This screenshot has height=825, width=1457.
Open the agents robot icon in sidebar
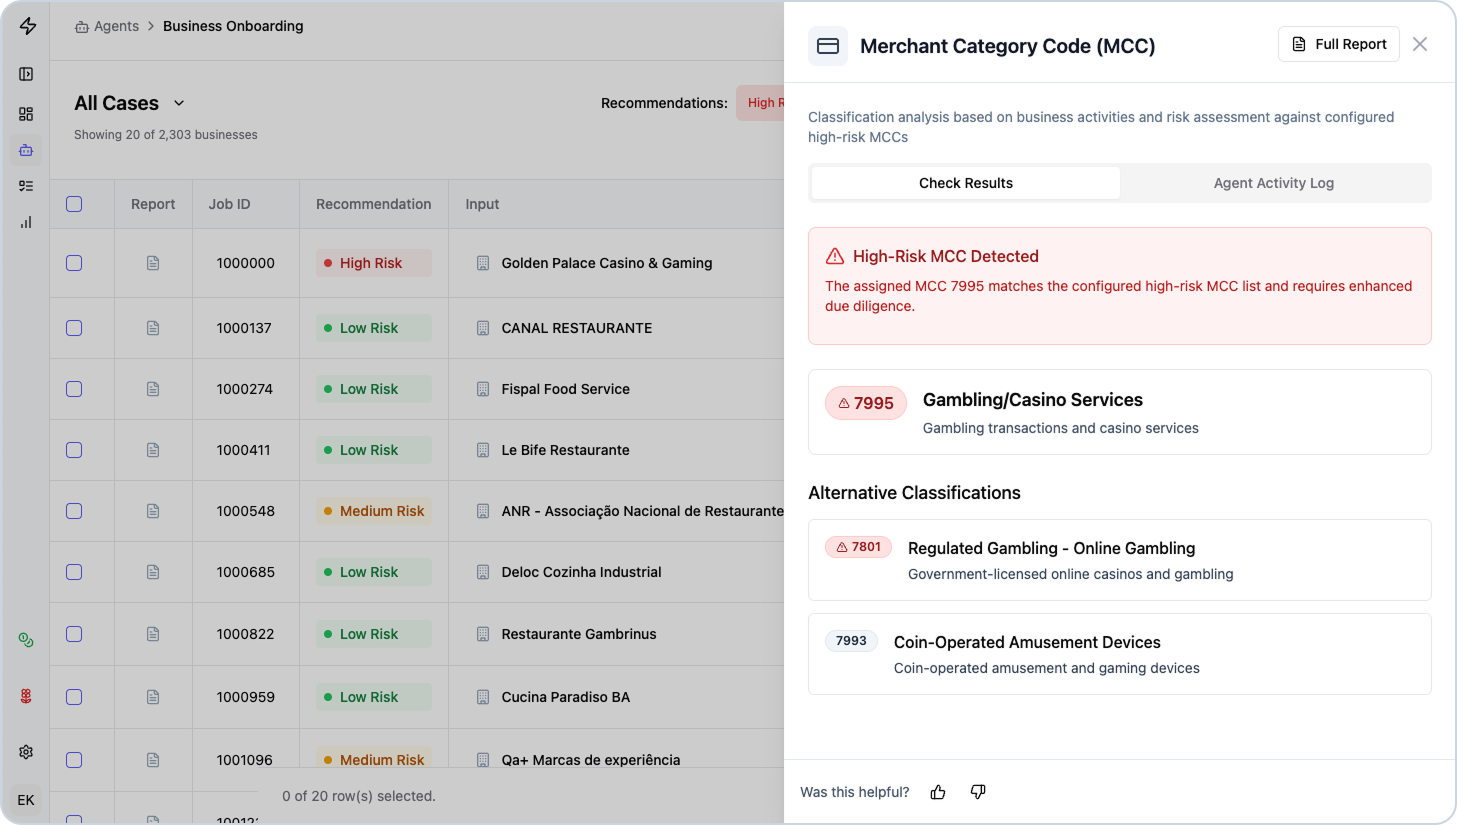[x=26, y=150]
